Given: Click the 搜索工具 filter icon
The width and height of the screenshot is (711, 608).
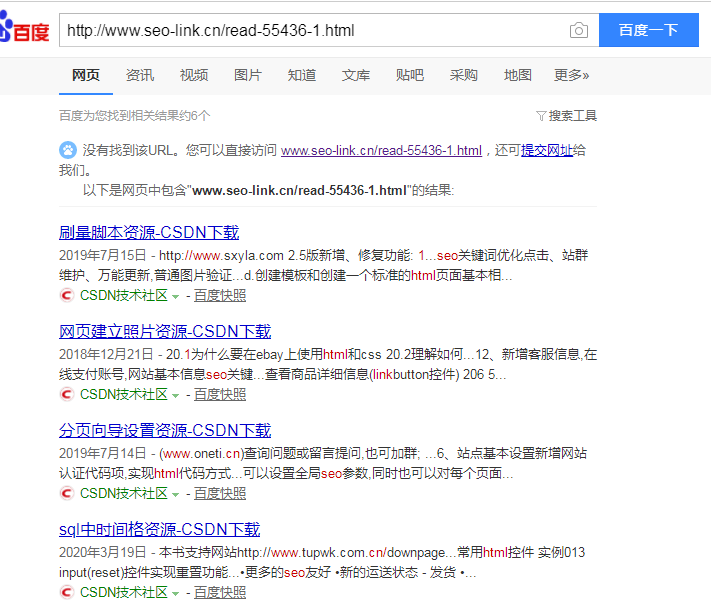Looking at the screenshot, I should (541, 116).
